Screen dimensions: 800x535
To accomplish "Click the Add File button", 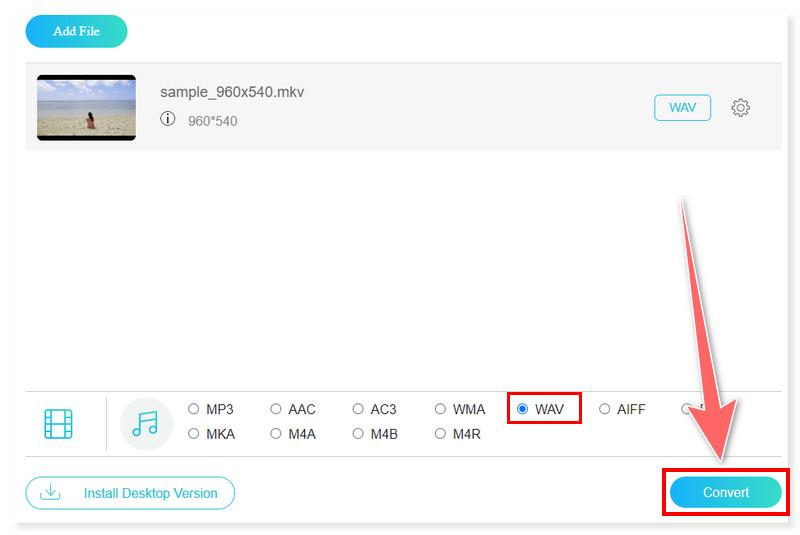I will coord(77,31).
